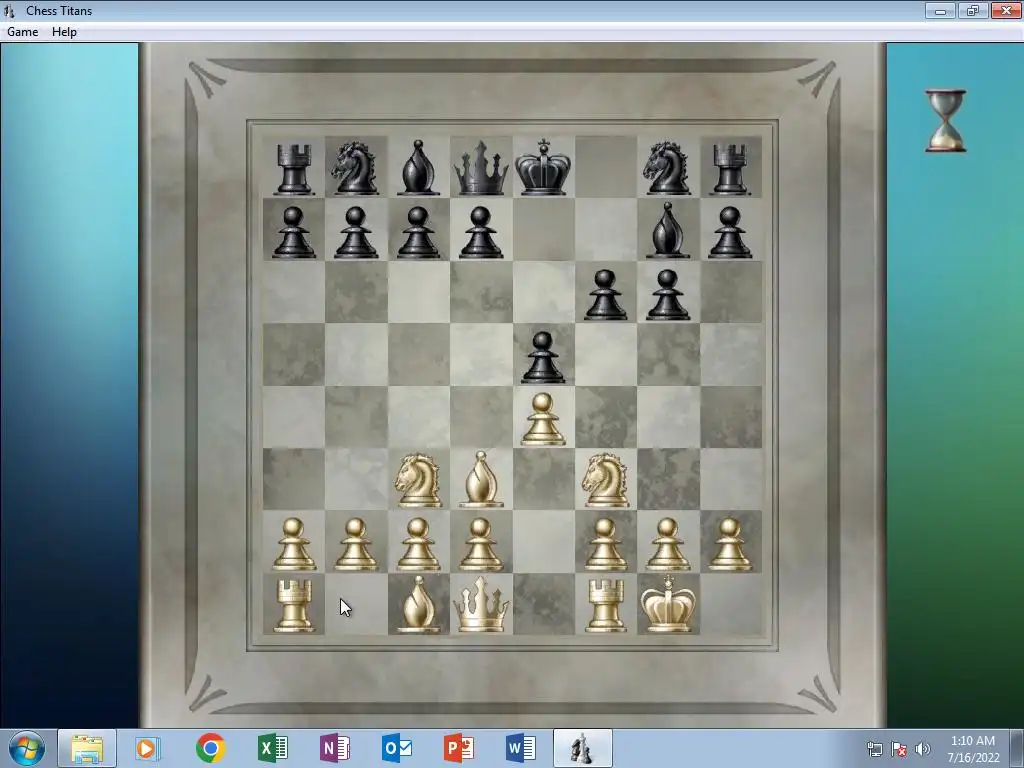1024x768 pixels.
Task: Select the black pawn on h7
Action: (730, 232)
